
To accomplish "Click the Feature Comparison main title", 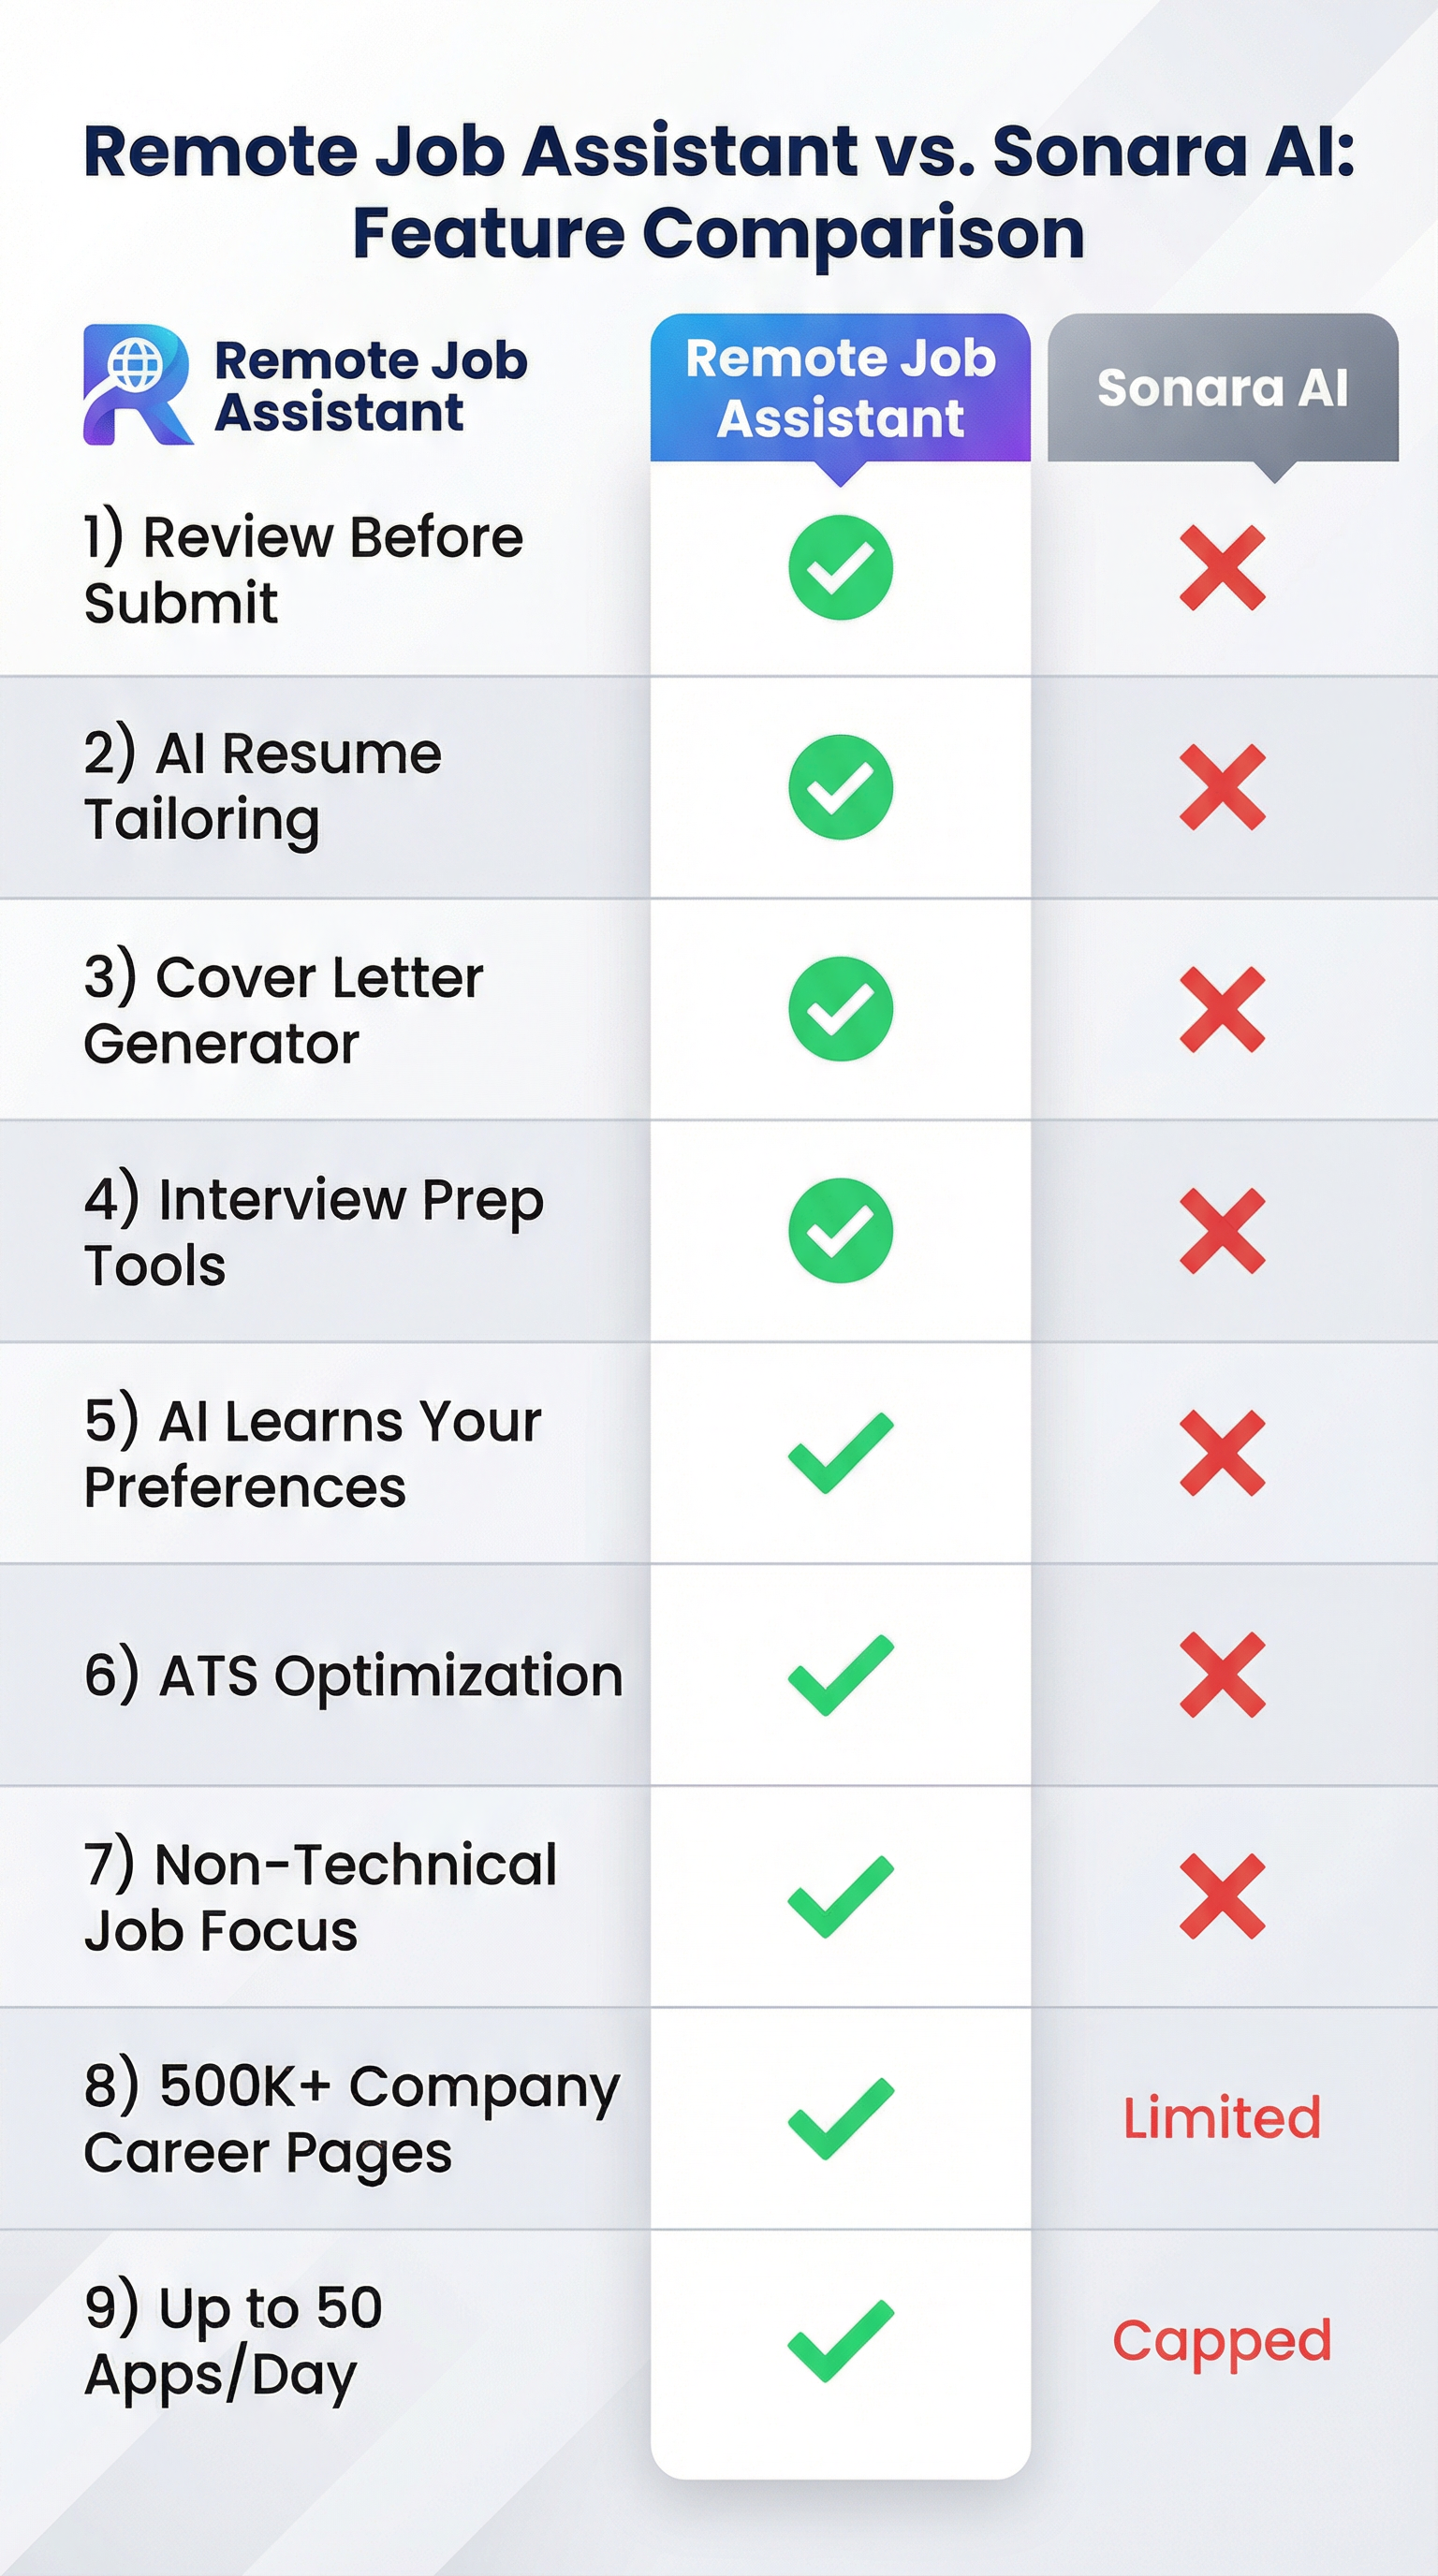I will pos(718,192).
